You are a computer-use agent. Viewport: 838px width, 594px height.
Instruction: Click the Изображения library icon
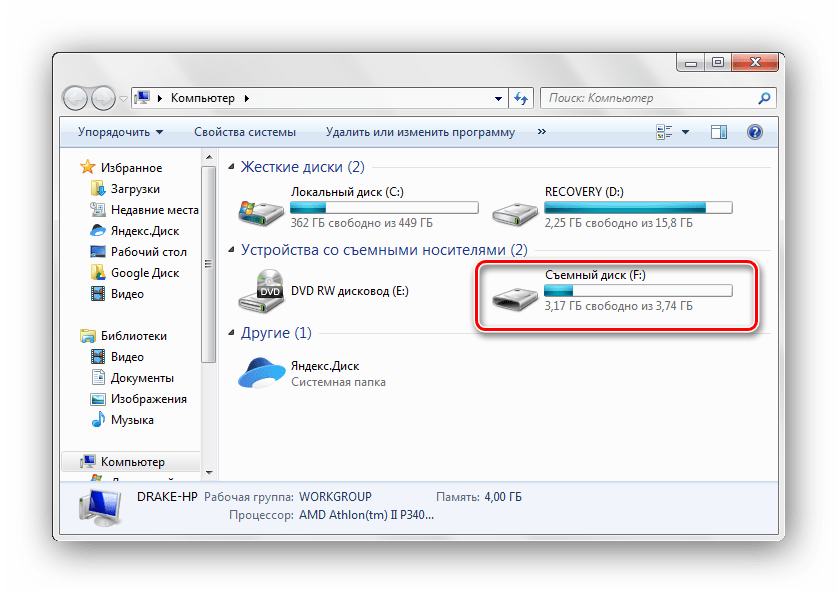98,399
